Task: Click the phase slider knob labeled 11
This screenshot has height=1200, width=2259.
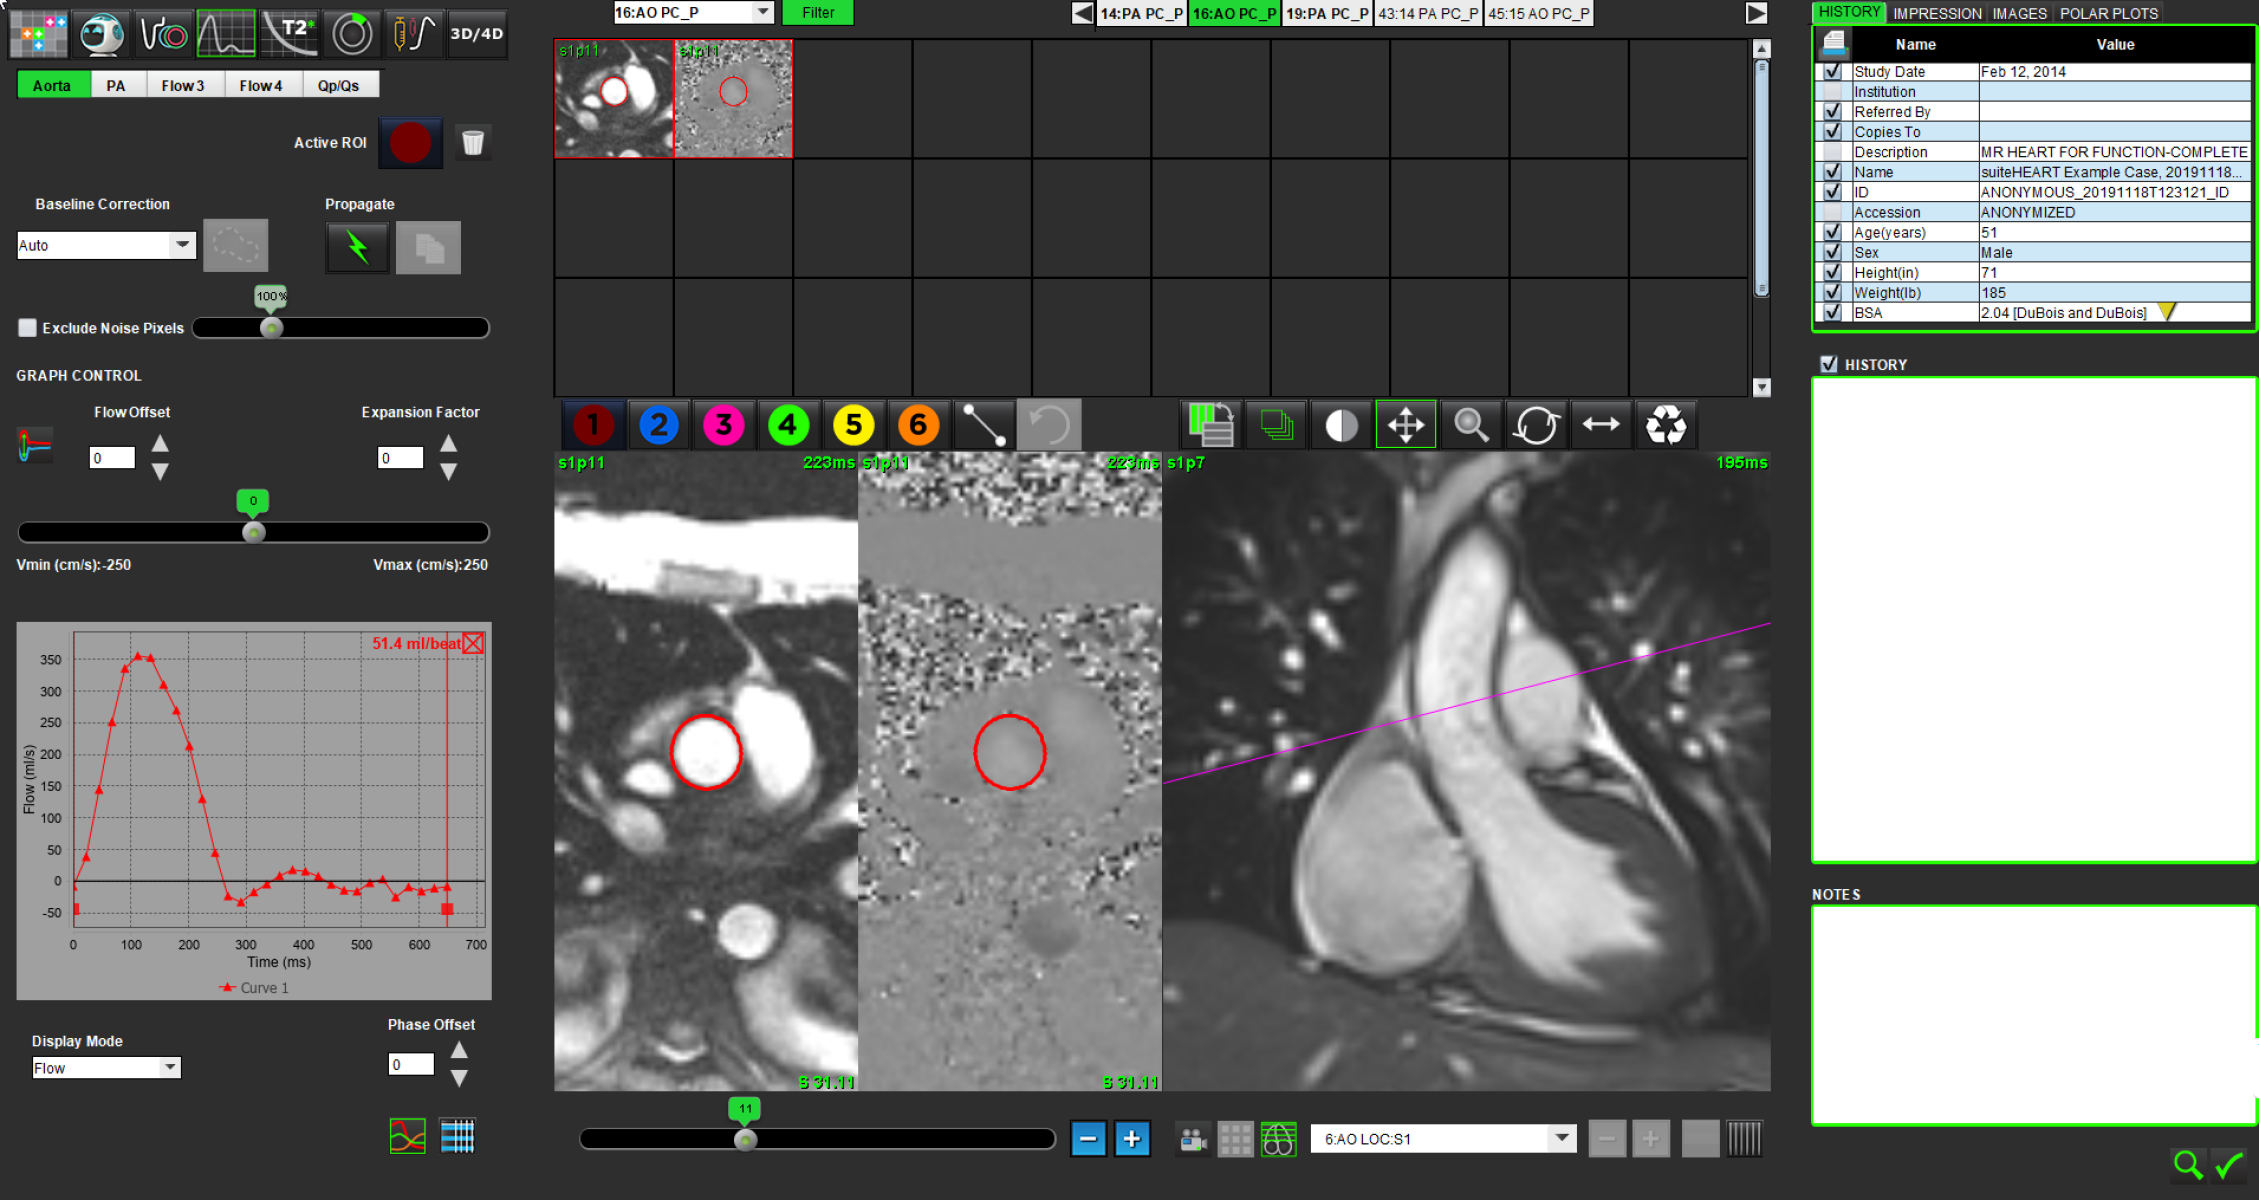Action: [x=745, y=1139]
